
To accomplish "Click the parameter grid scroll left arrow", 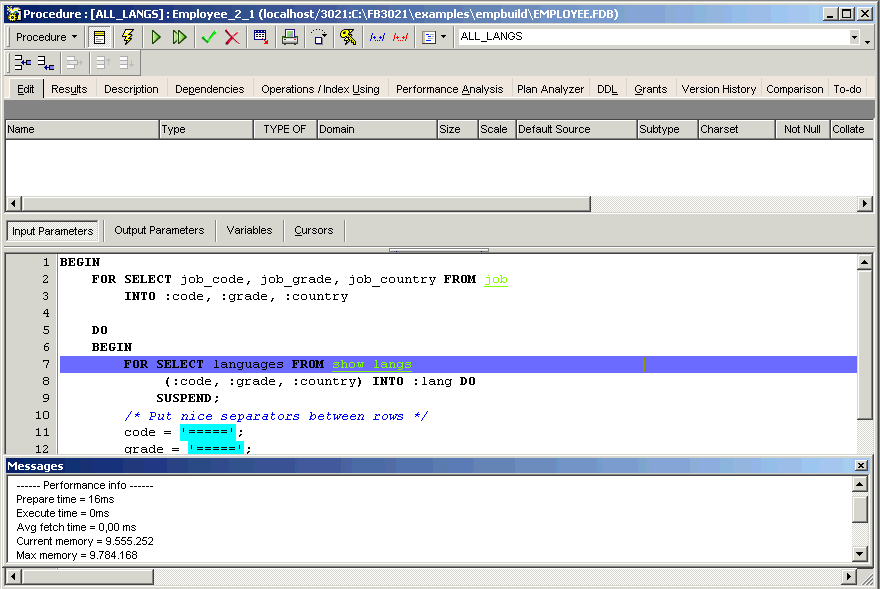I will point(13,203).
